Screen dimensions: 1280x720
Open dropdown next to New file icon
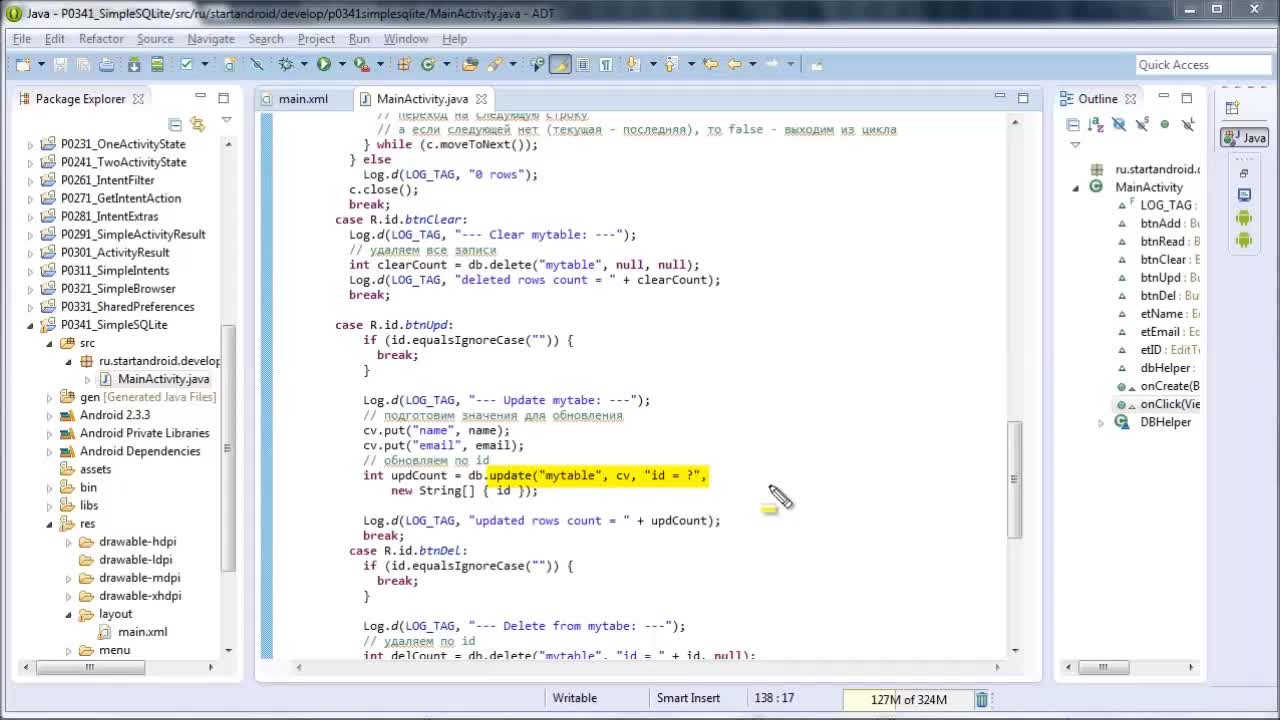(x=41, y=65)
